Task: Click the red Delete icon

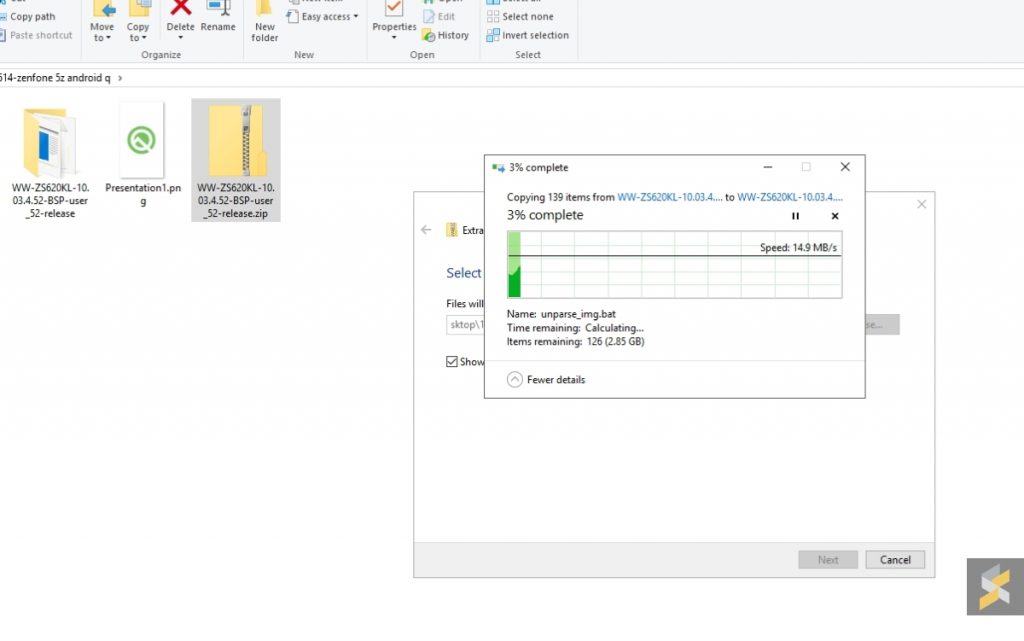Action: click(x=180, y=8)
